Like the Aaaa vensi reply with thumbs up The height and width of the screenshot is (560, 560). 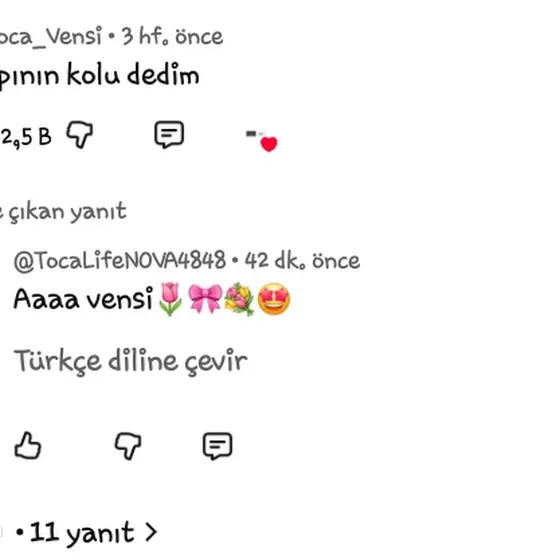click(x=28, y=446)
